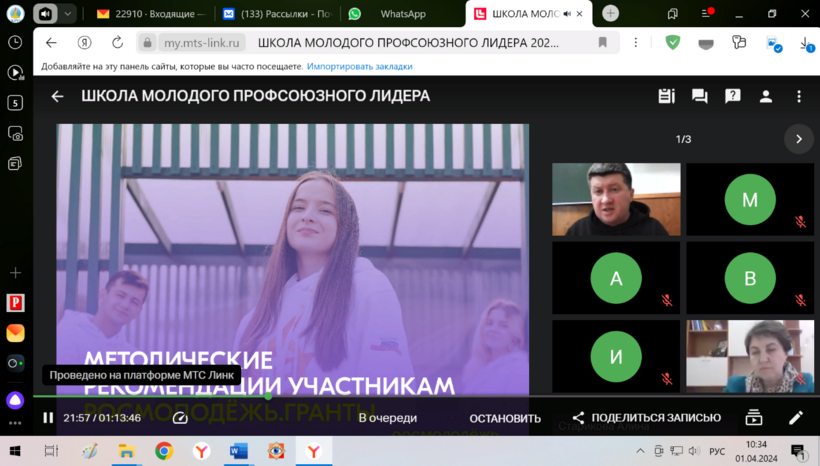Add a sidebar app with the plus
The width and height of the screenshot is (820, 466).
(x=15, y=272)
